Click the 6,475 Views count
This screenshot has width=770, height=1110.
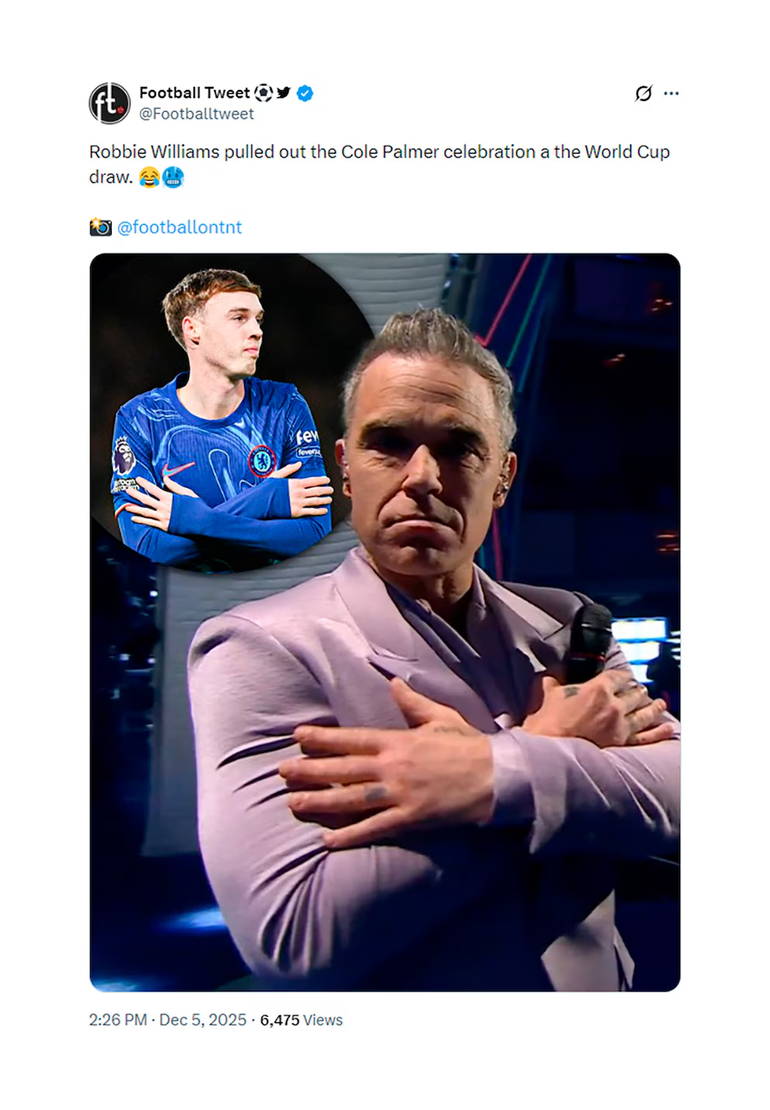coord(301,1020)
